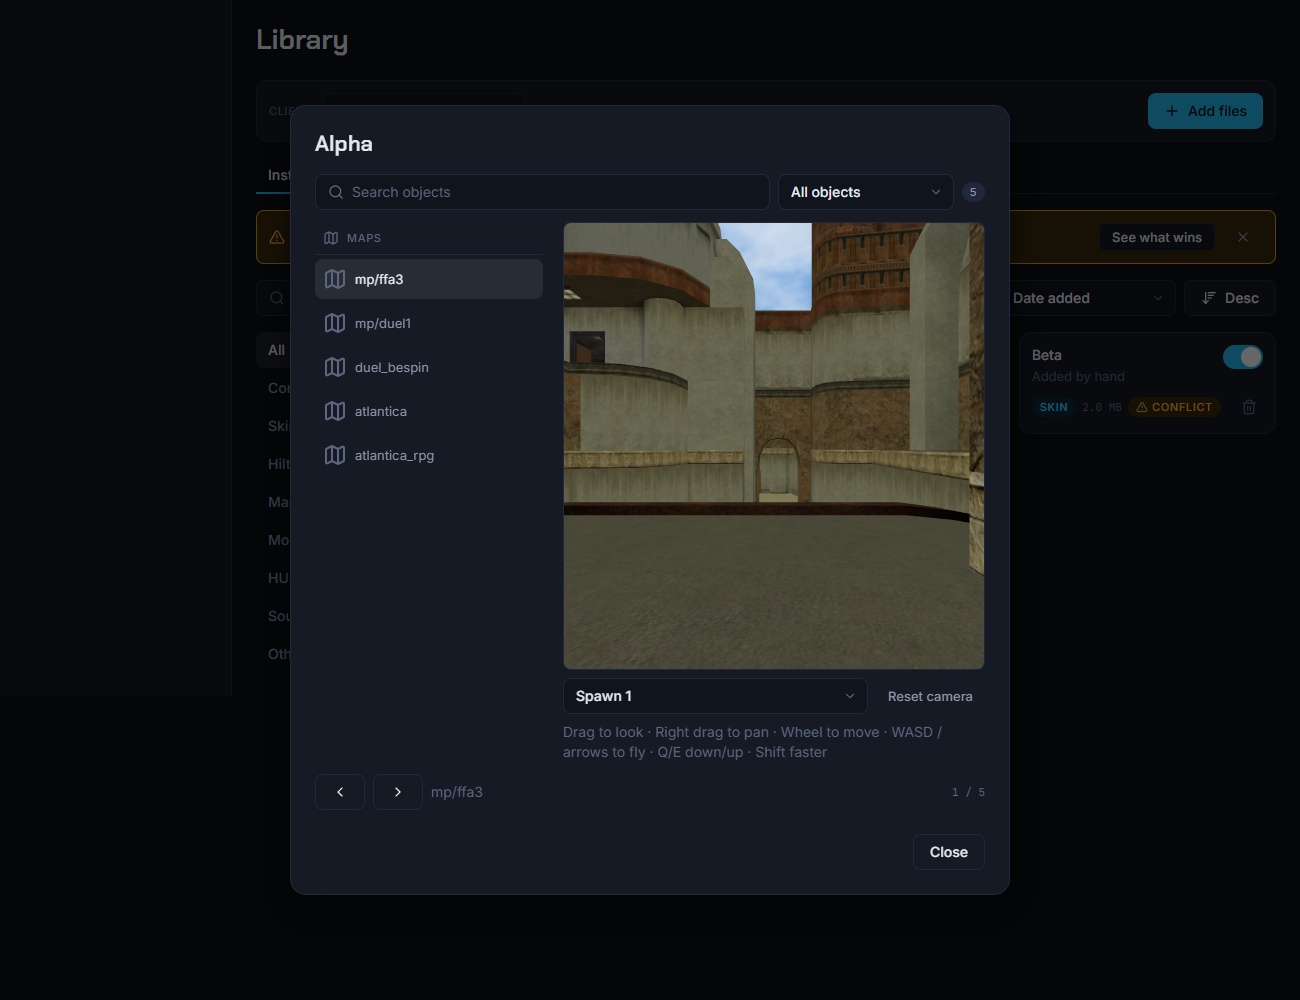The height and width of the screenshot is (1000, 1300).
Task: Advance to the next object with the right arrow
Action: tap(398, 792)
